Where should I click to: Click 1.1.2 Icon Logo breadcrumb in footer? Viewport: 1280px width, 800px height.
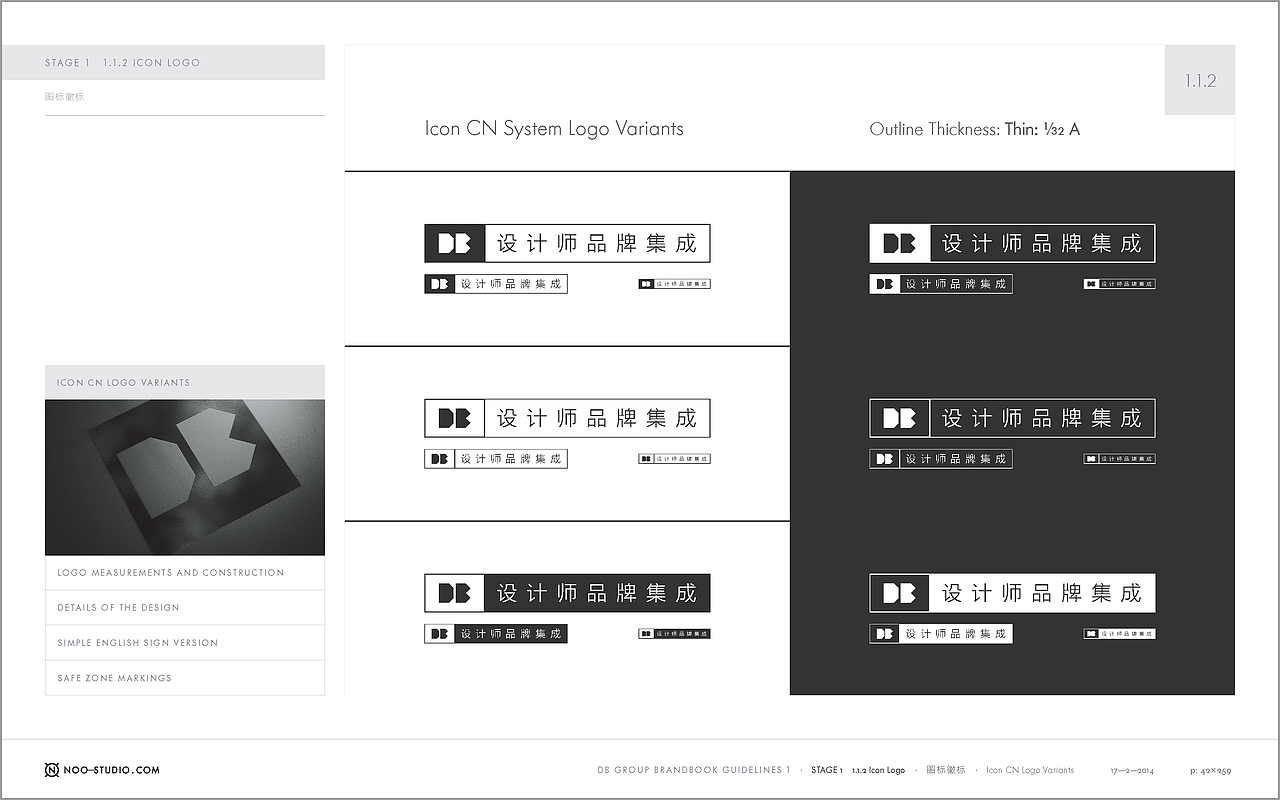(x=878, y=770)
